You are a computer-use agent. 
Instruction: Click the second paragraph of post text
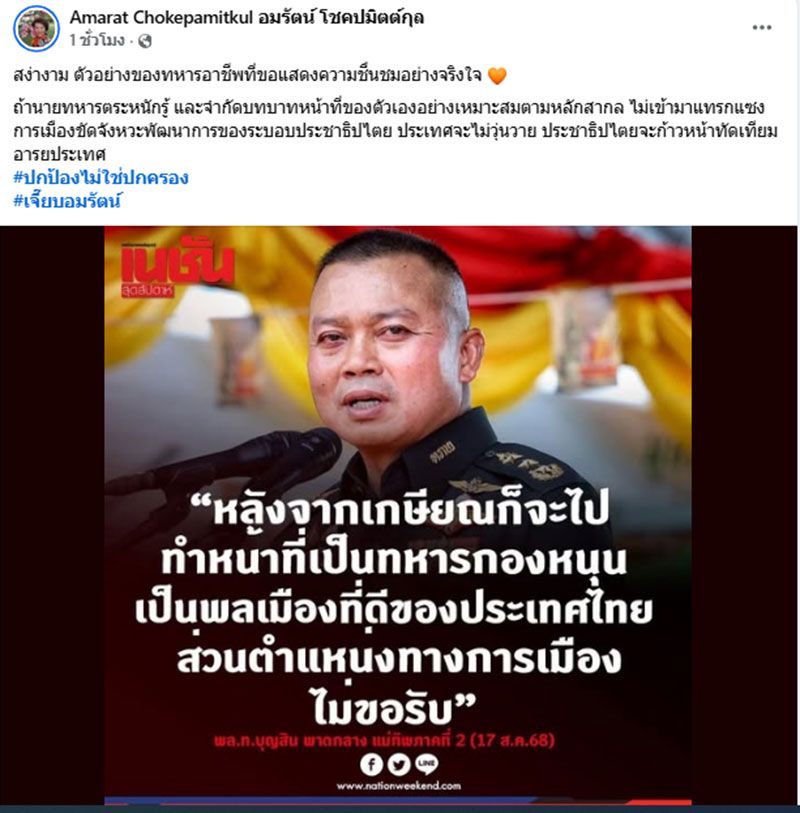[396, 131]
